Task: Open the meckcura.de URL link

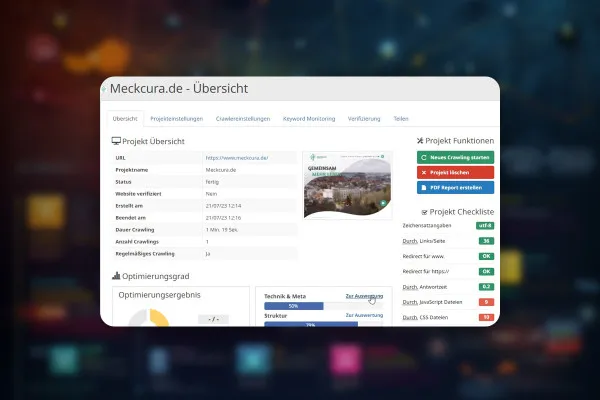Action: [x=237, y=158]
